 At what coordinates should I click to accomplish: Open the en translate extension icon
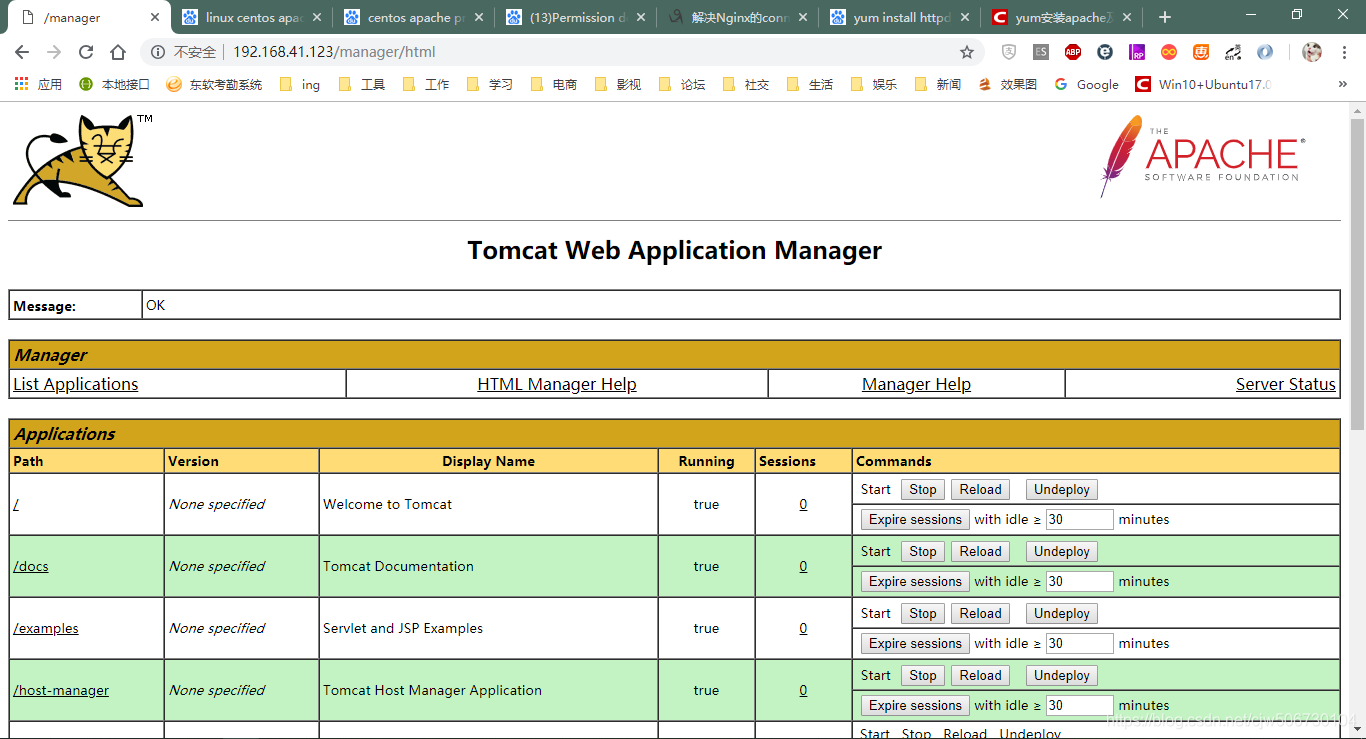[x=1233, y=52]
